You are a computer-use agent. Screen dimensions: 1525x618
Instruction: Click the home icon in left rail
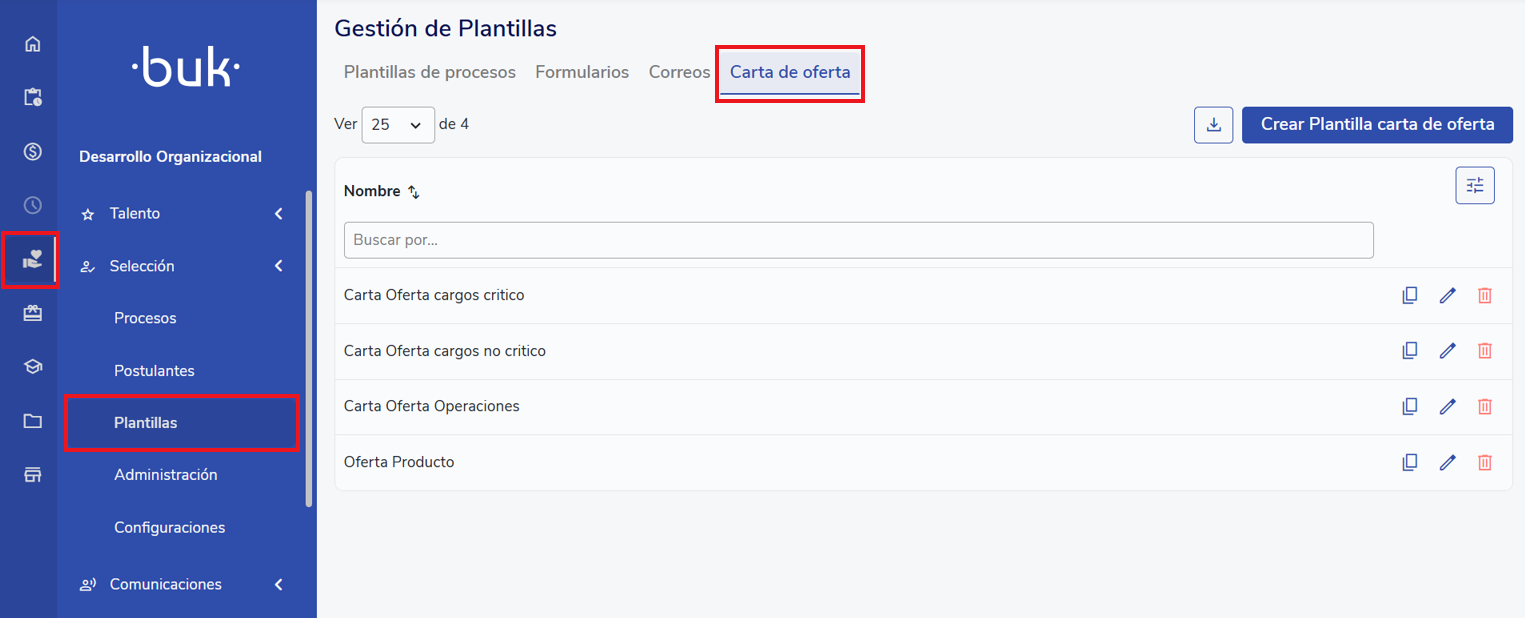coord(33,44)
